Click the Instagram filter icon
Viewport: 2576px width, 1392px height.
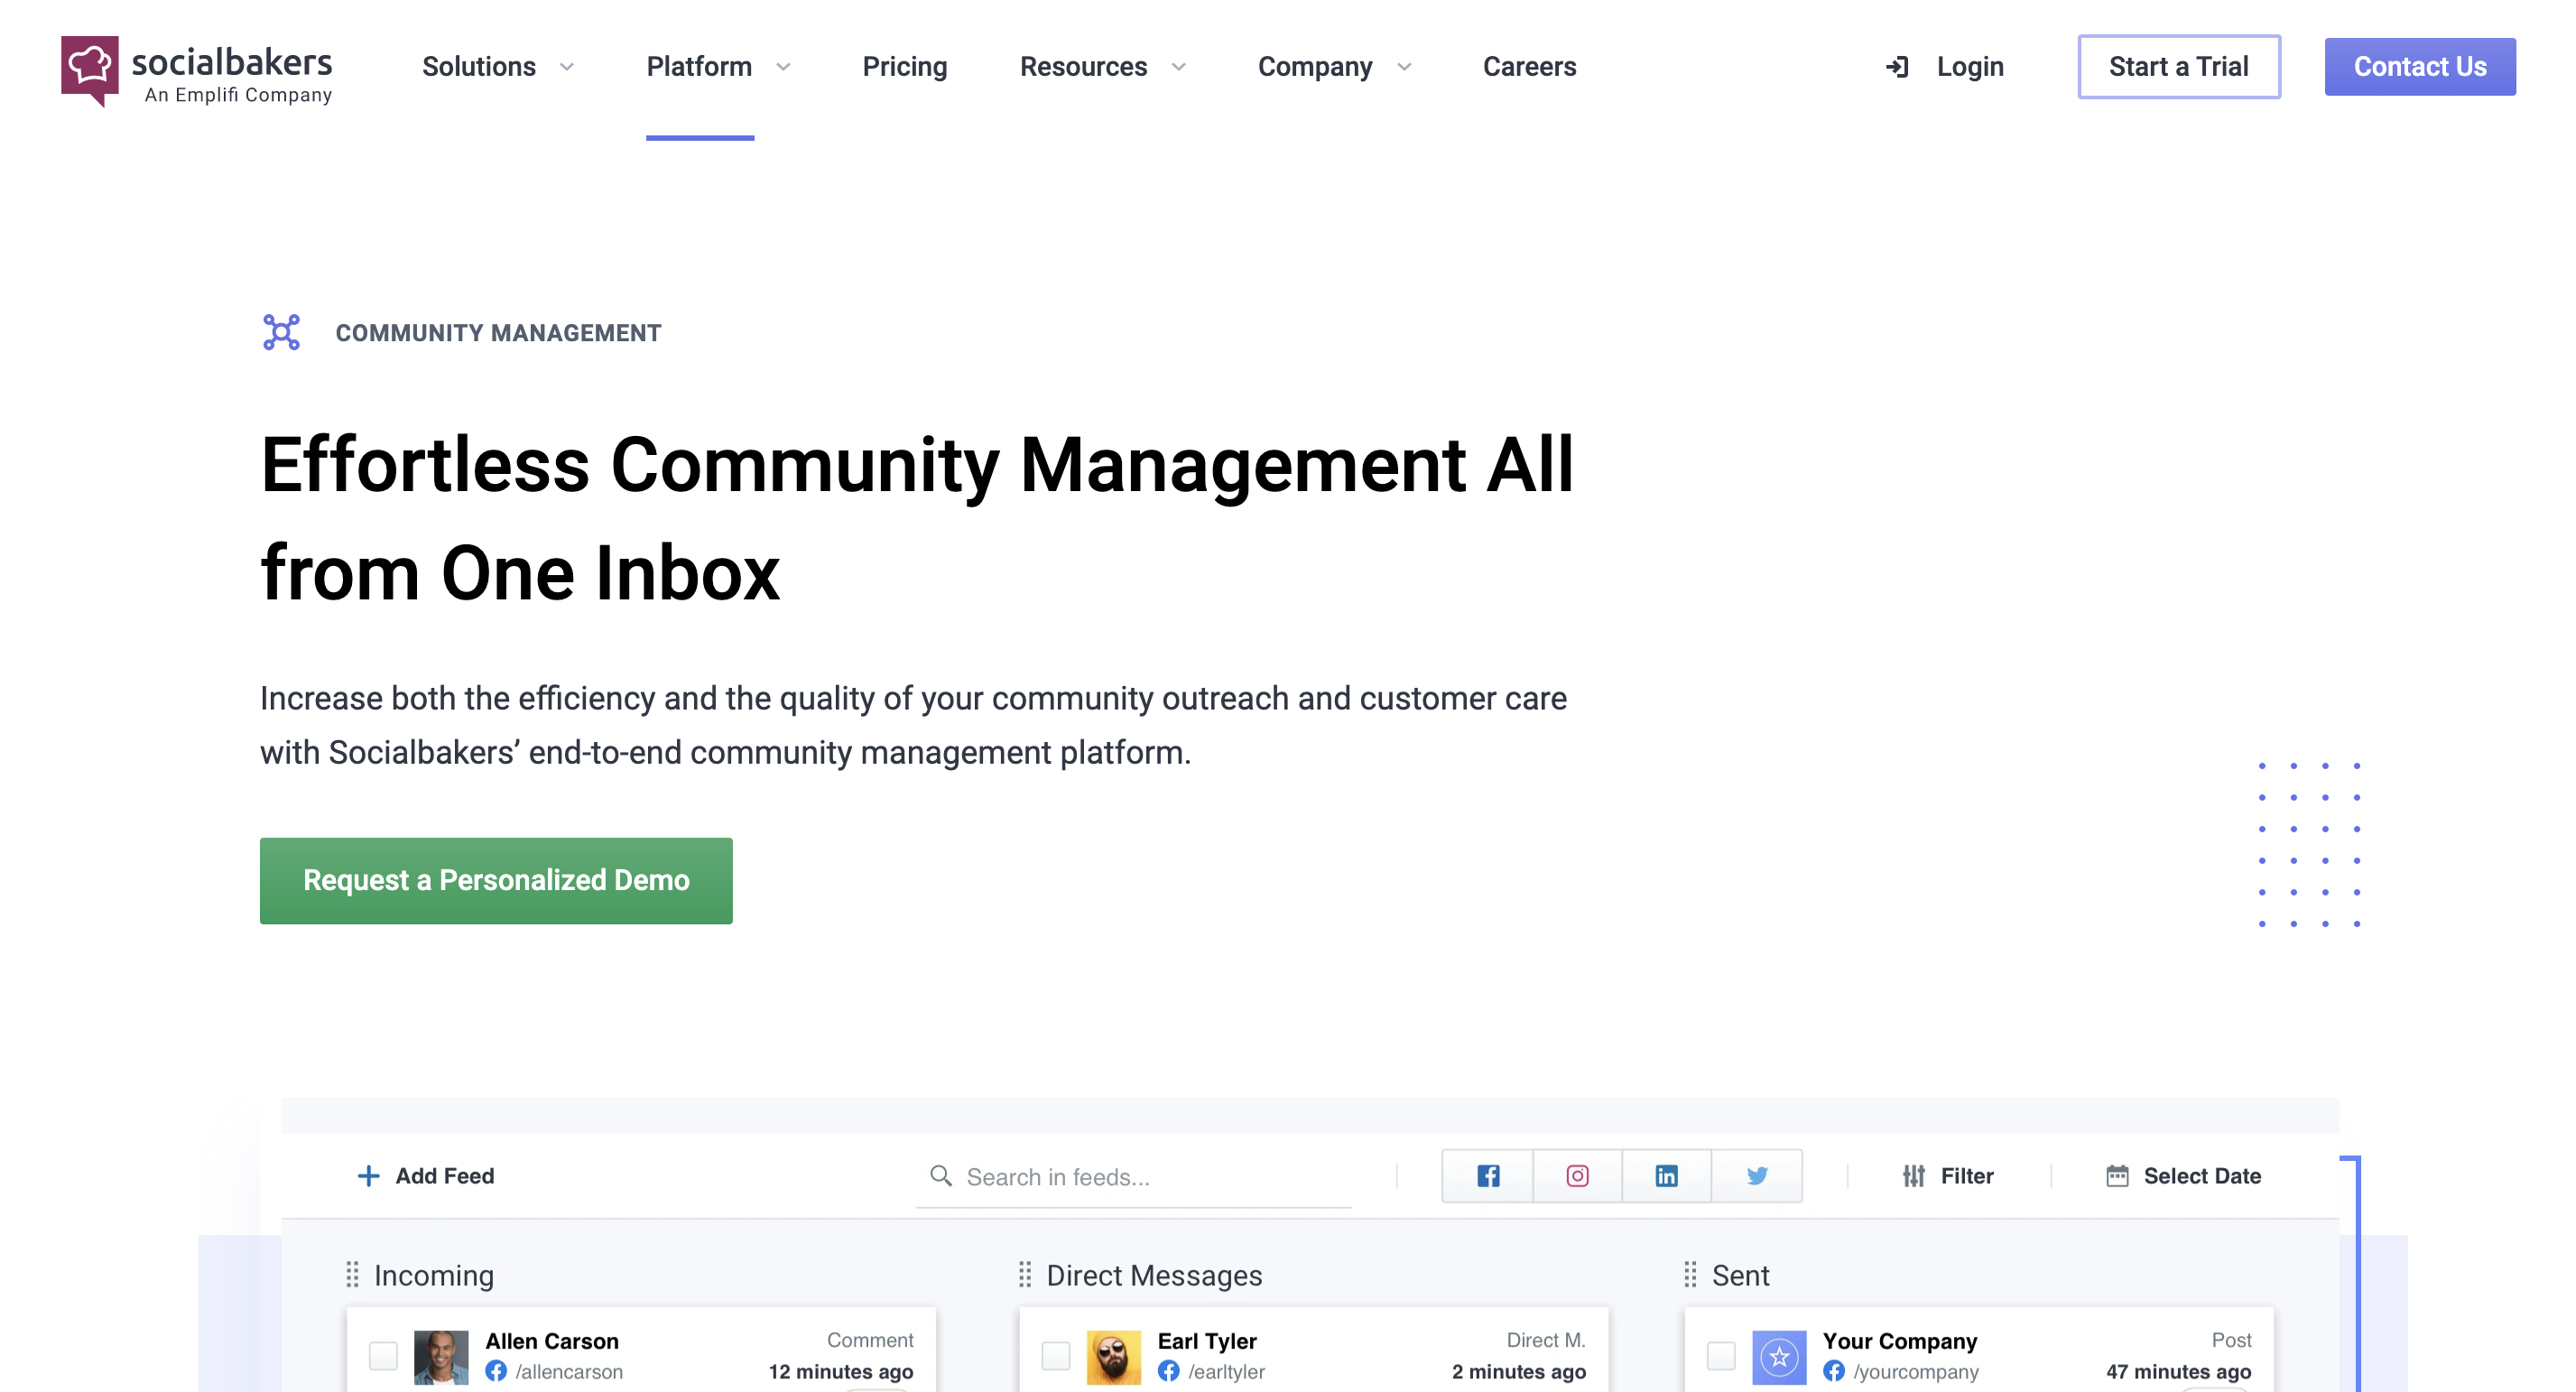pos(1577,1176)
